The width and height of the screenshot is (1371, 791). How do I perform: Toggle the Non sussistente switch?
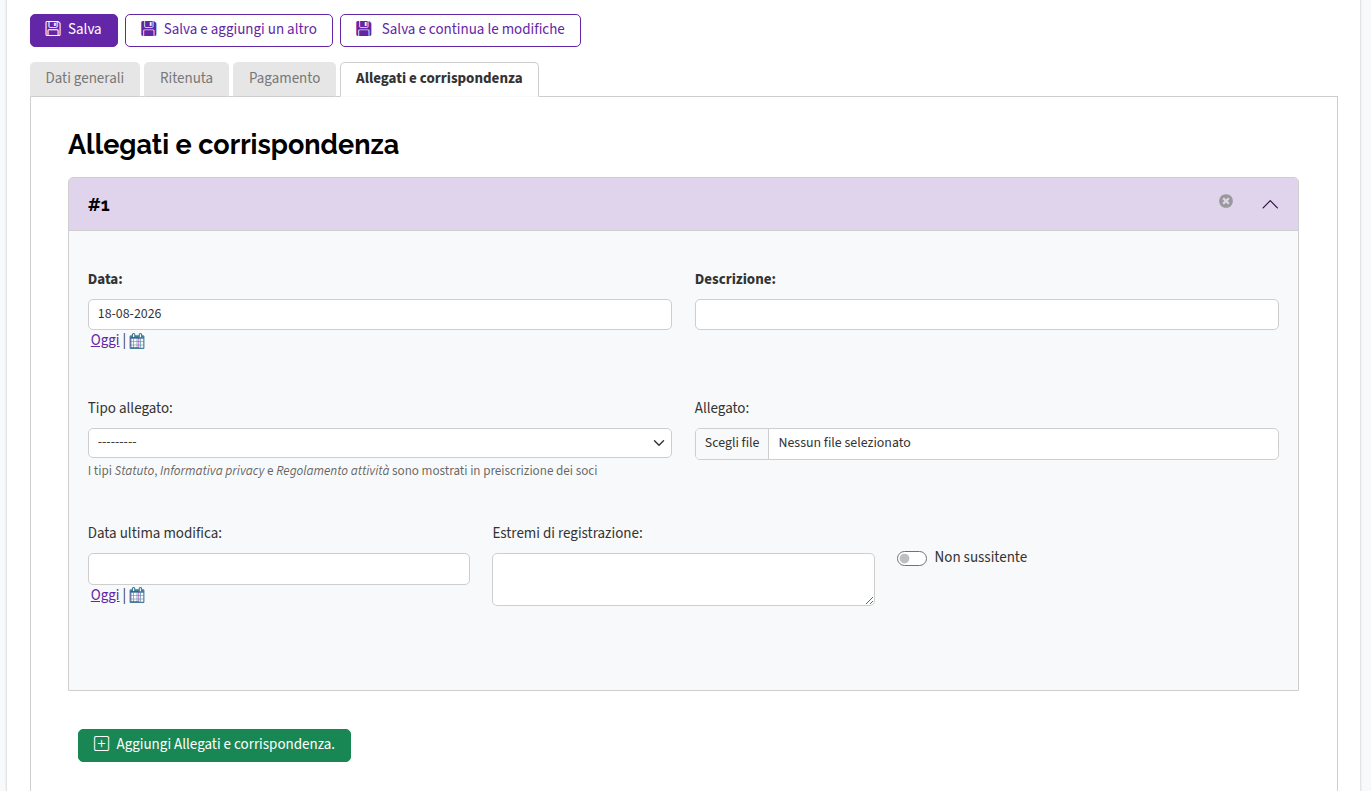click(912, 558)
